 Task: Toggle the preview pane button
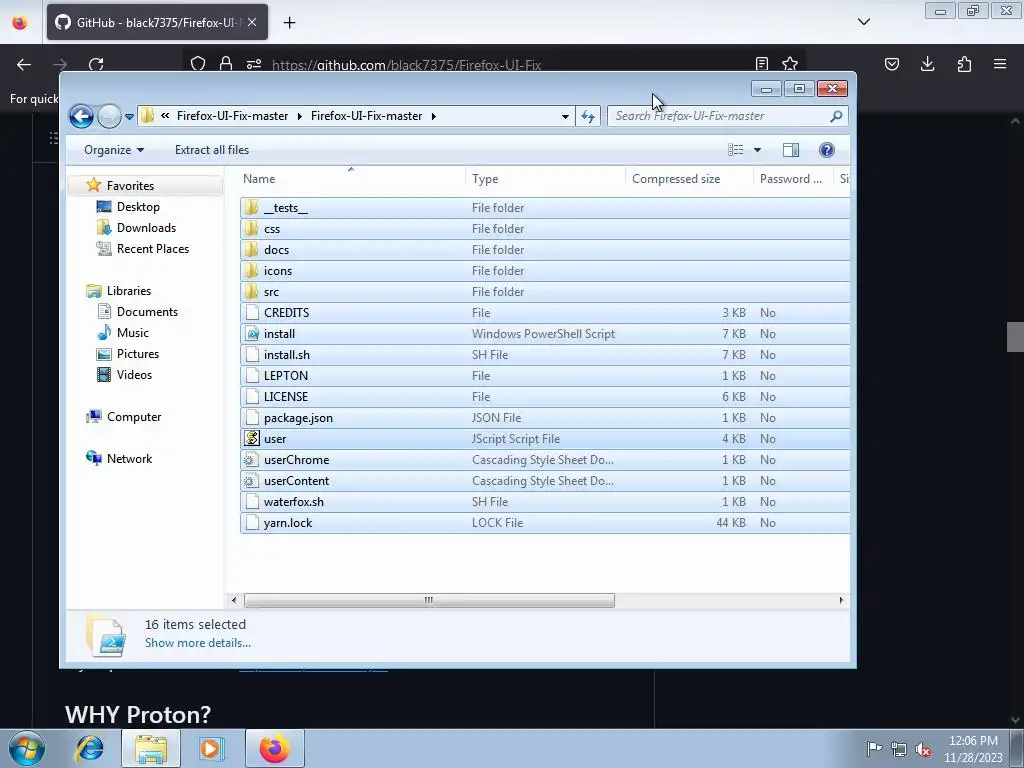791,150
